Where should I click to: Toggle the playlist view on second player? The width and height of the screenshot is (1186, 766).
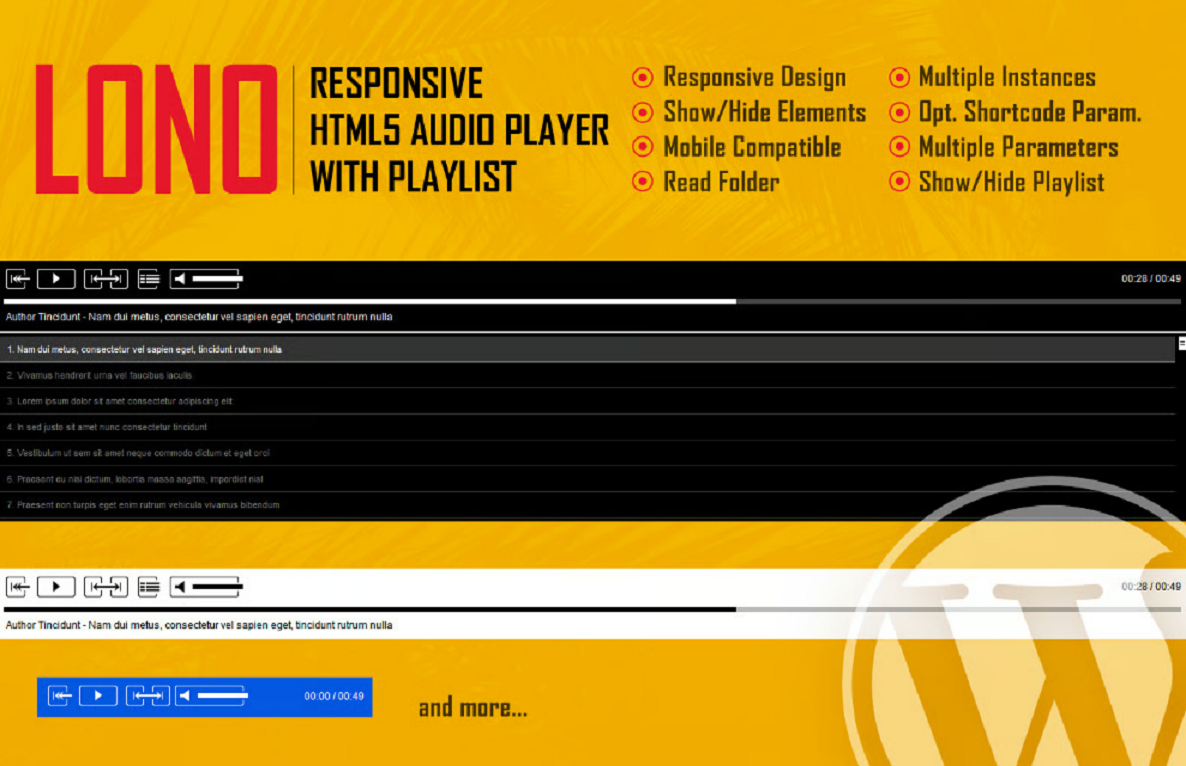click(x=148, y=587)
